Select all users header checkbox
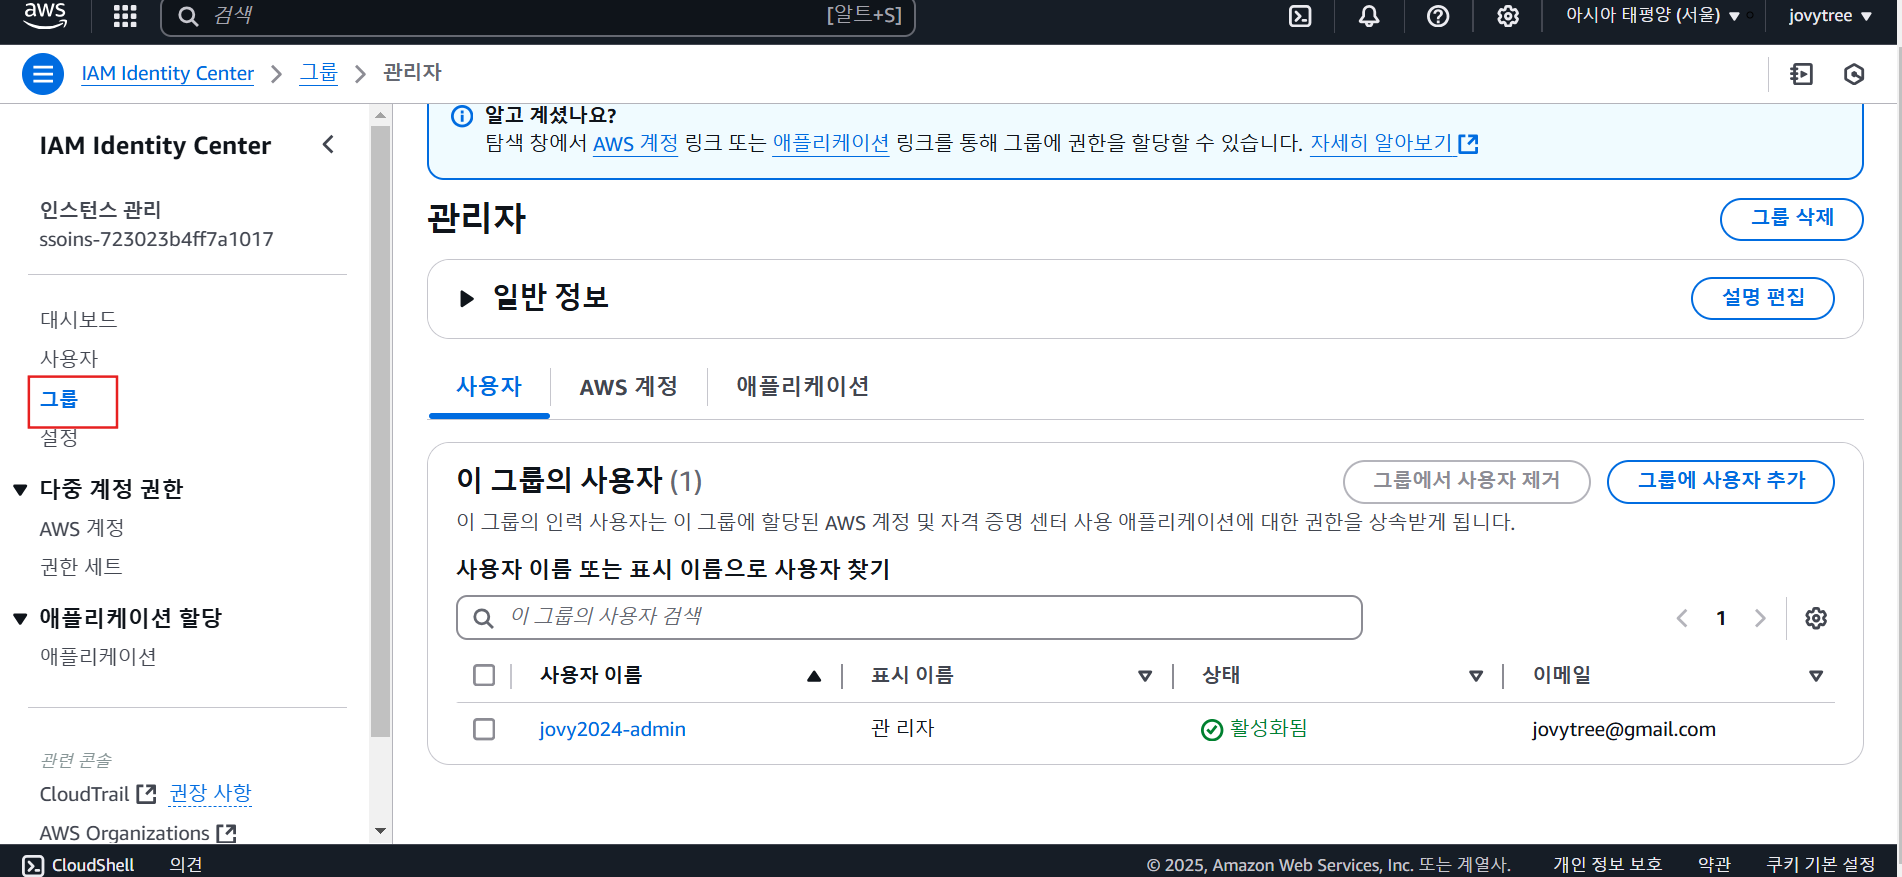Screen dimensions: 1902x877 pyautogui.click(x=484, y=675)
